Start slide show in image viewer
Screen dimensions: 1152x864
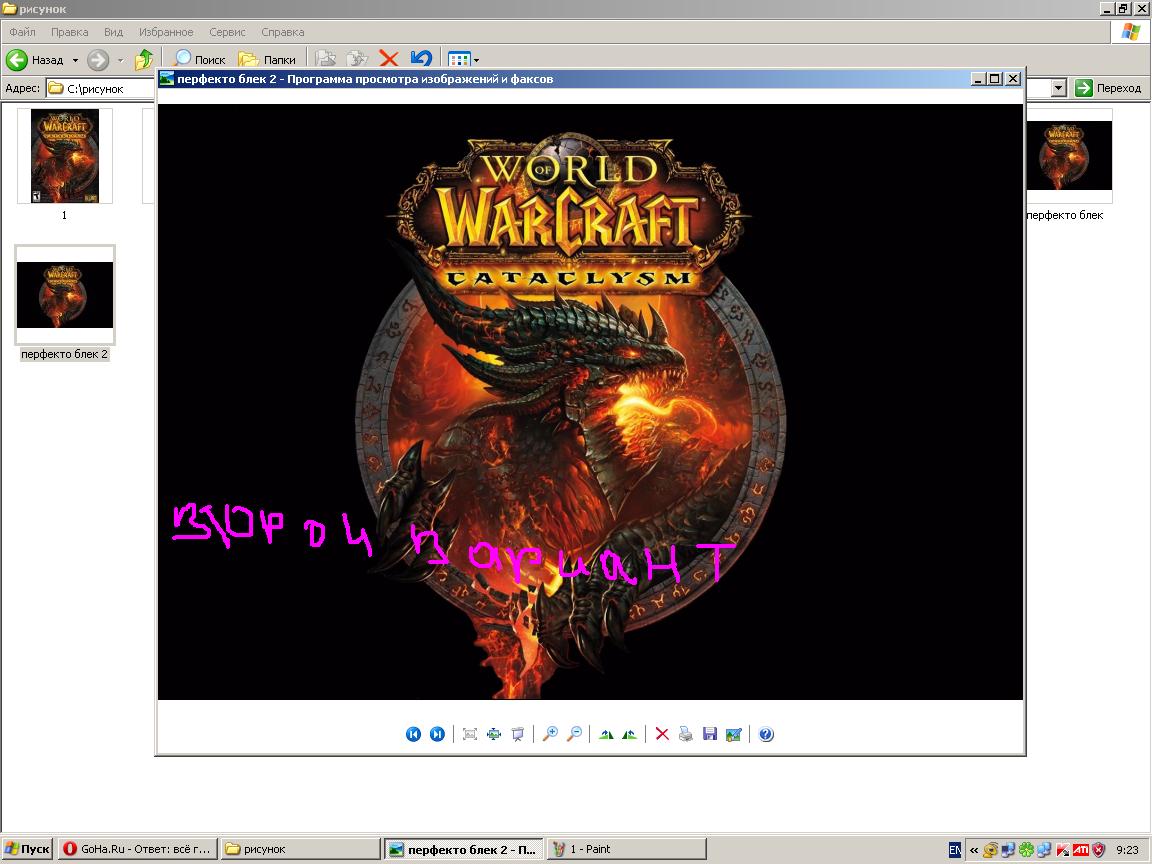(x=517, y=734)
